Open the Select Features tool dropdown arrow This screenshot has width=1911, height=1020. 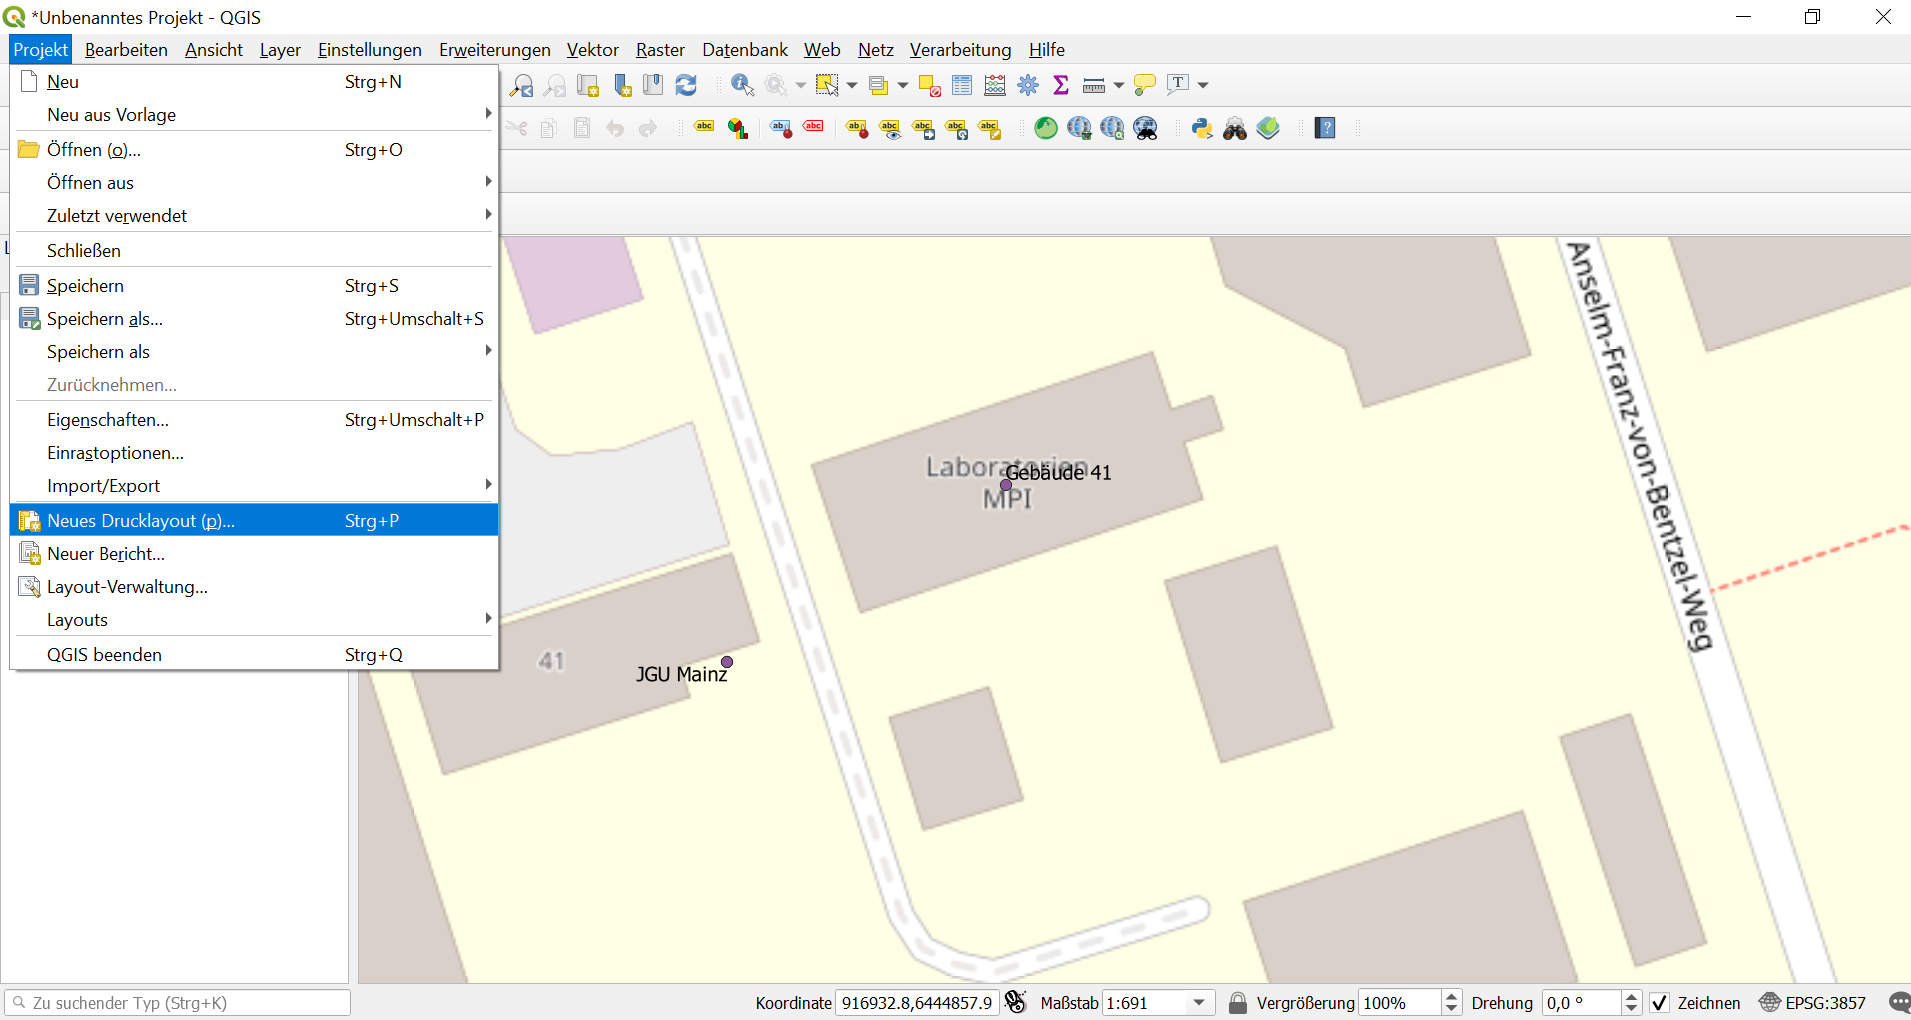coord(852,86)
